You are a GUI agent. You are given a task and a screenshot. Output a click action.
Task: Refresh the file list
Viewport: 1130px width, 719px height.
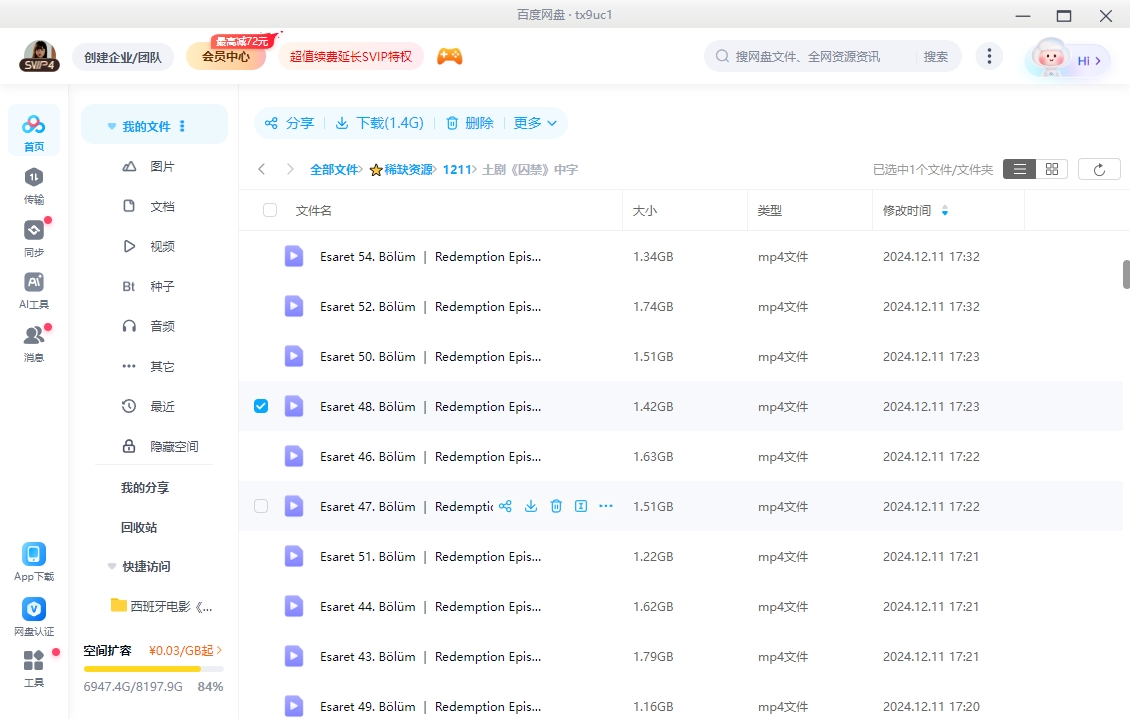pos(1099,168)
